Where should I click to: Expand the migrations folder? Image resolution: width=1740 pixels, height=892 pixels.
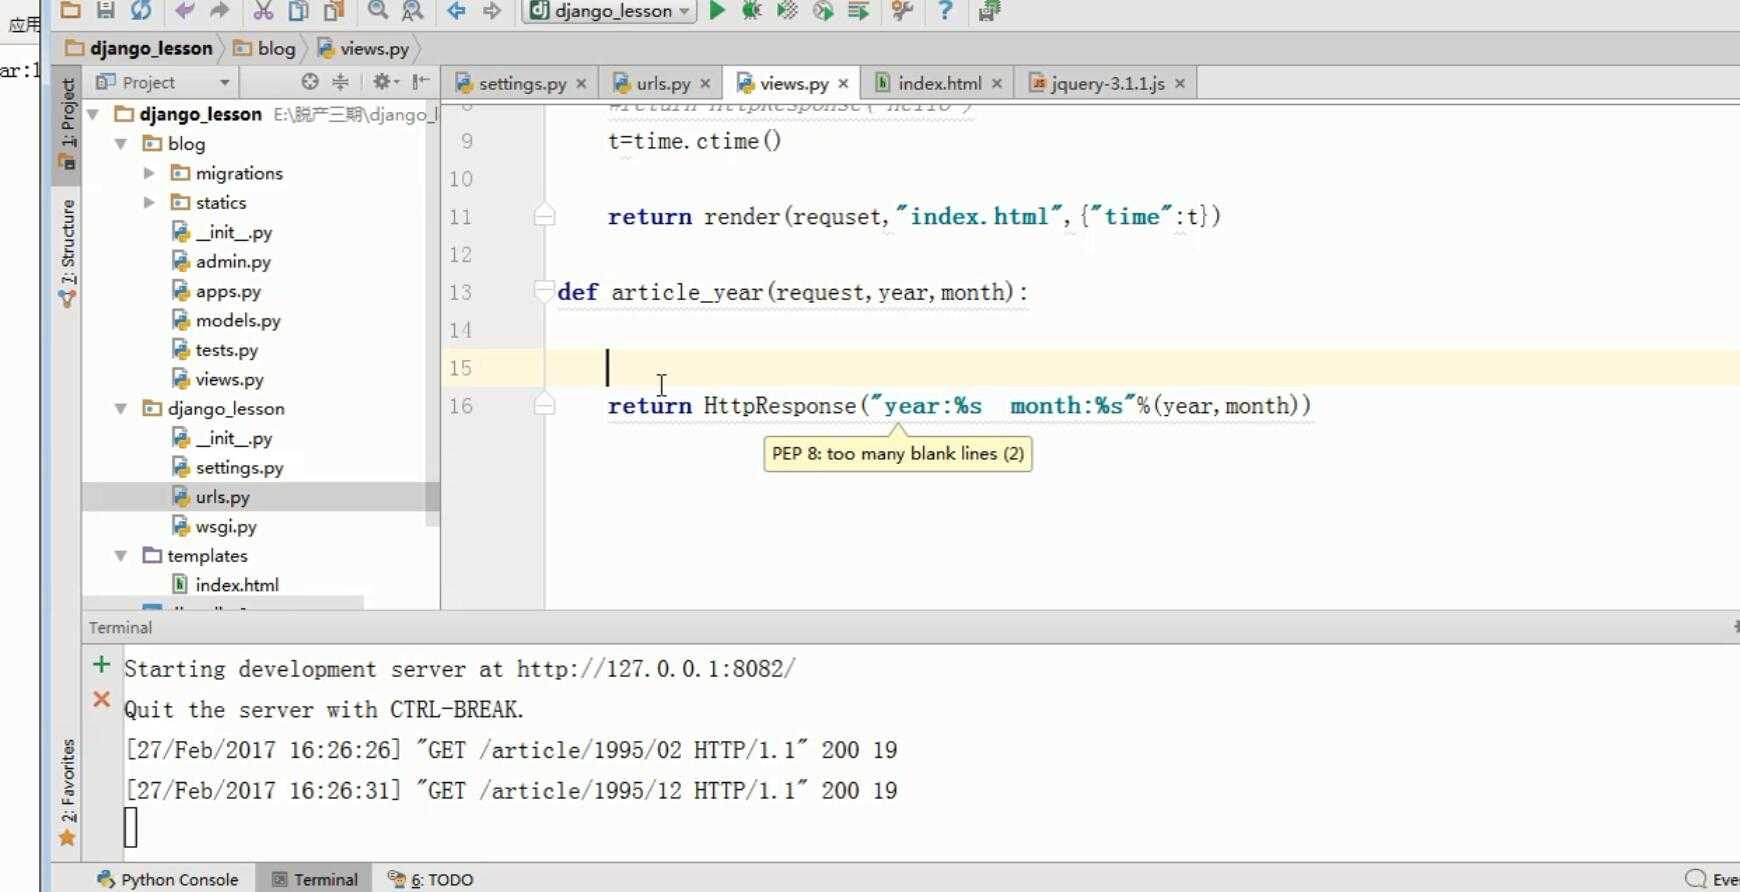[149, 173]
